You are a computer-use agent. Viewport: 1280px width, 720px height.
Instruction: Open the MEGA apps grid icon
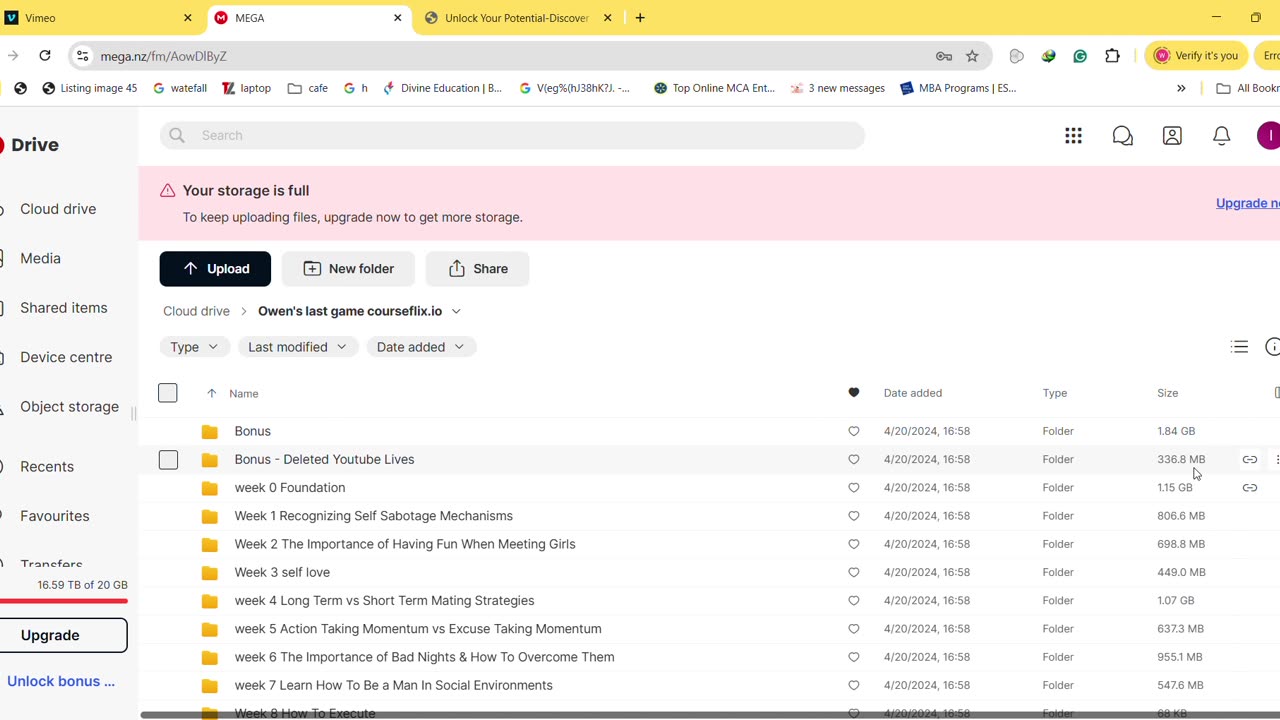(1073, 136)
